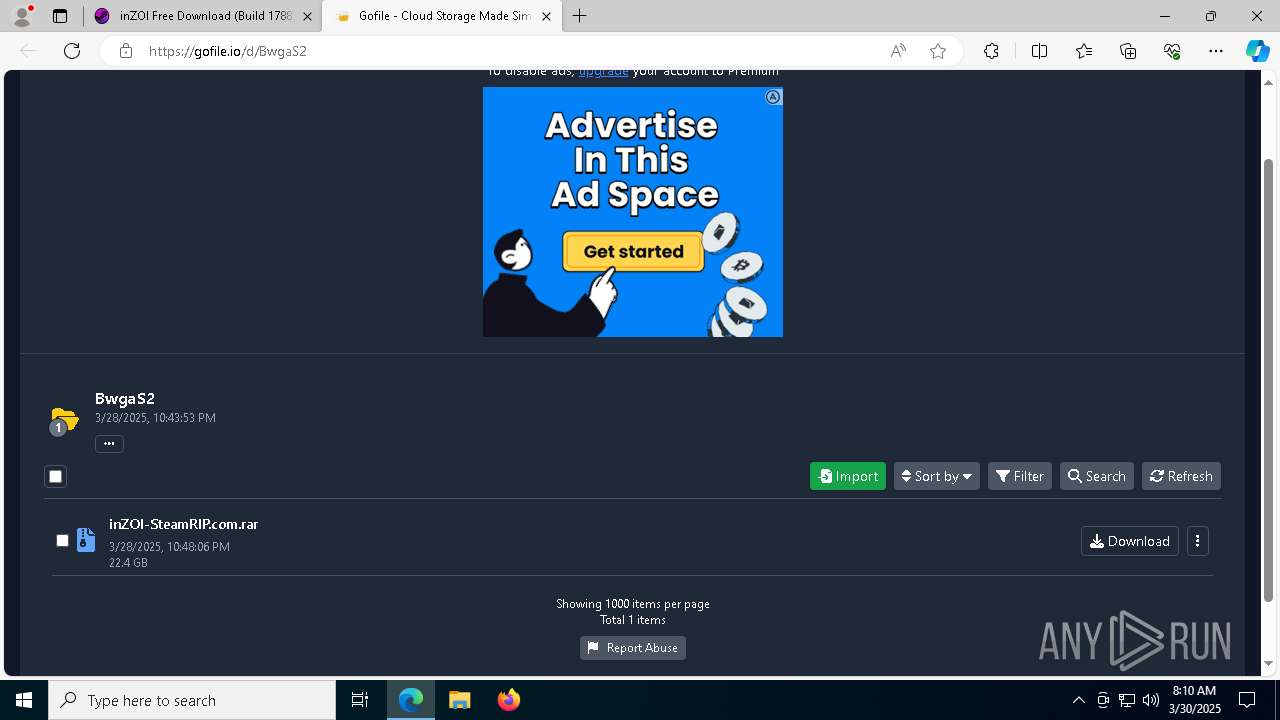1280x720 pixels.
Task: Activate the Read aloud icon
Action: (898, 51)
